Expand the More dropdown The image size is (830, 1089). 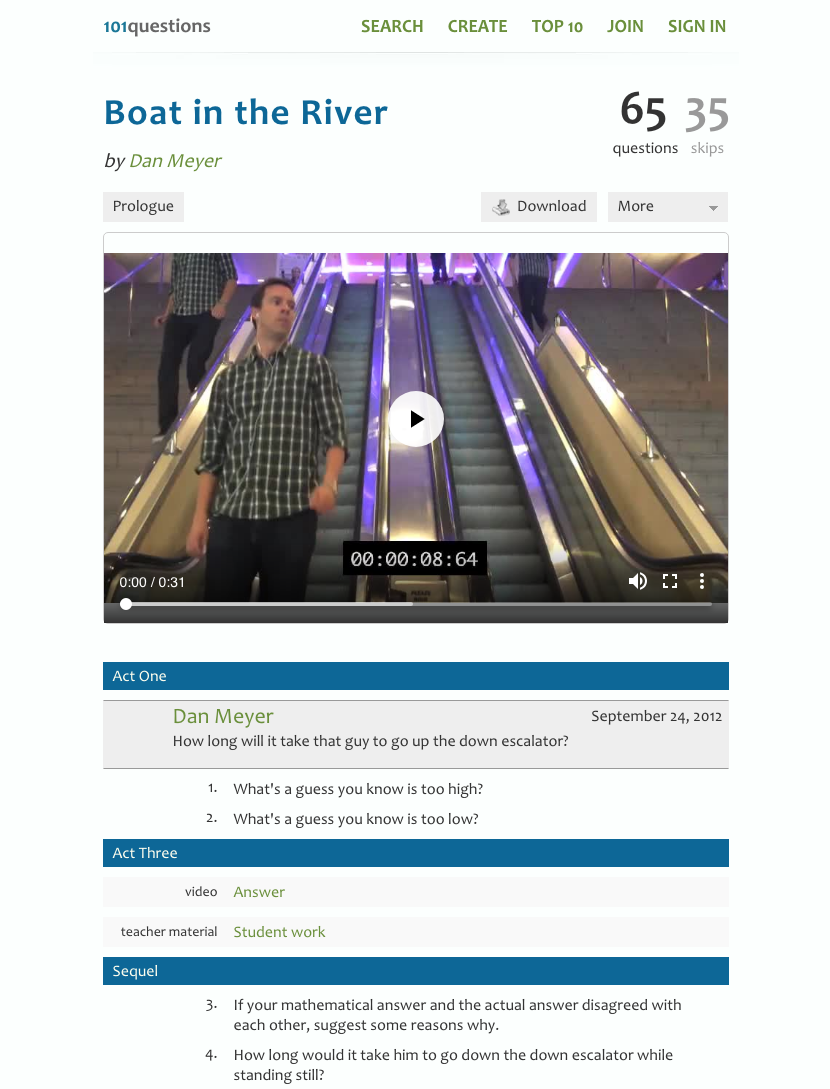[x=667, y=206]
